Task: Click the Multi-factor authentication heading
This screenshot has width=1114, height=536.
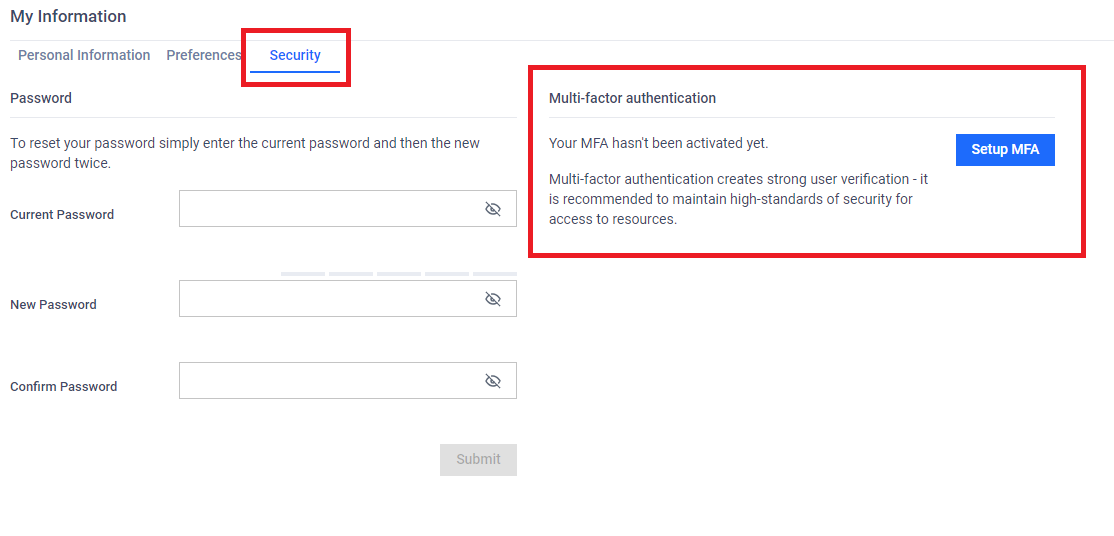Action: tap(632, 98)
